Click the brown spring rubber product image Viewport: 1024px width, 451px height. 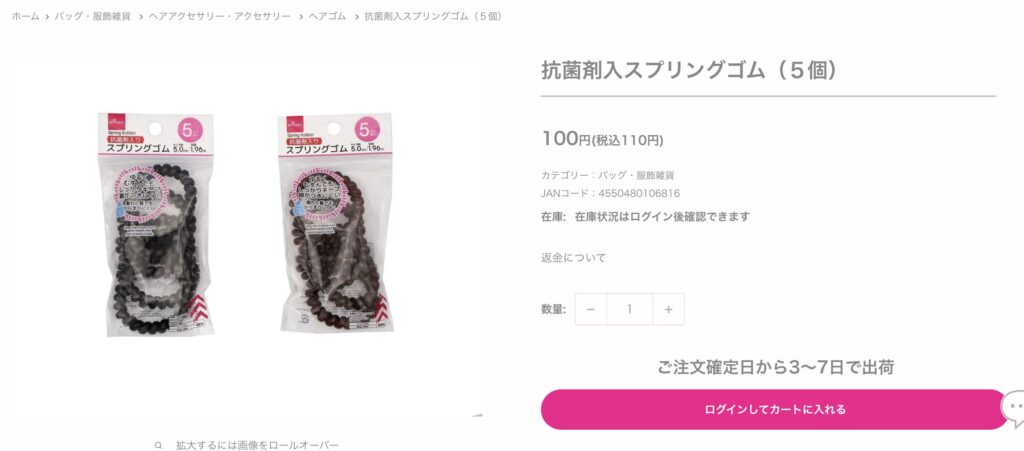[x=335, y=224]
